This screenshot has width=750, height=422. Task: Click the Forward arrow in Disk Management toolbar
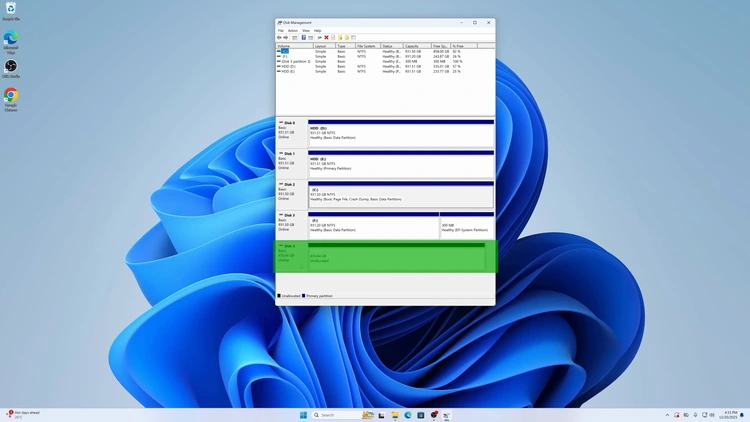point(286,37)
